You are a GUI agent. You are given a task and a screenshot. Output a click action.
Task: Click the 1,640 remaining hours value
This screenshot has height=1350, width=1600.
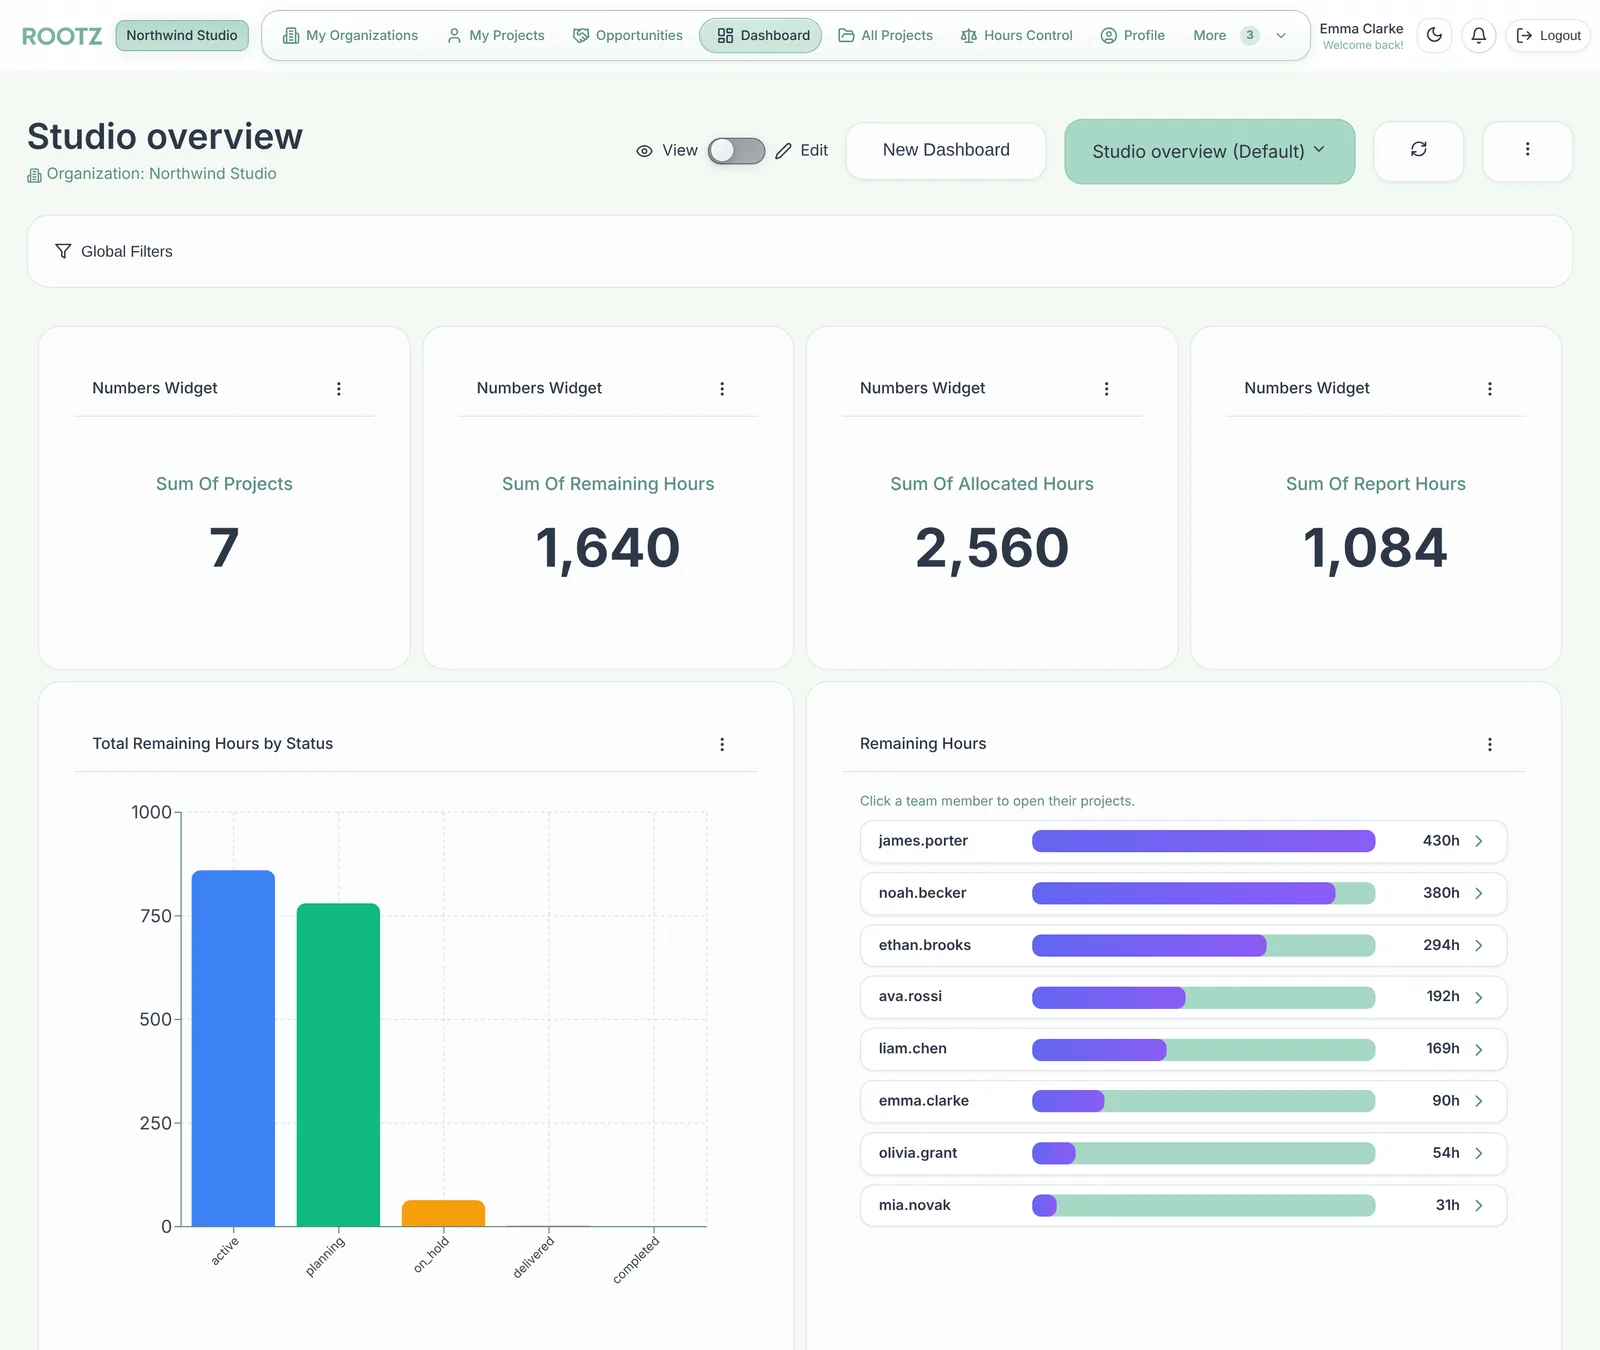[x=608, y=549]
